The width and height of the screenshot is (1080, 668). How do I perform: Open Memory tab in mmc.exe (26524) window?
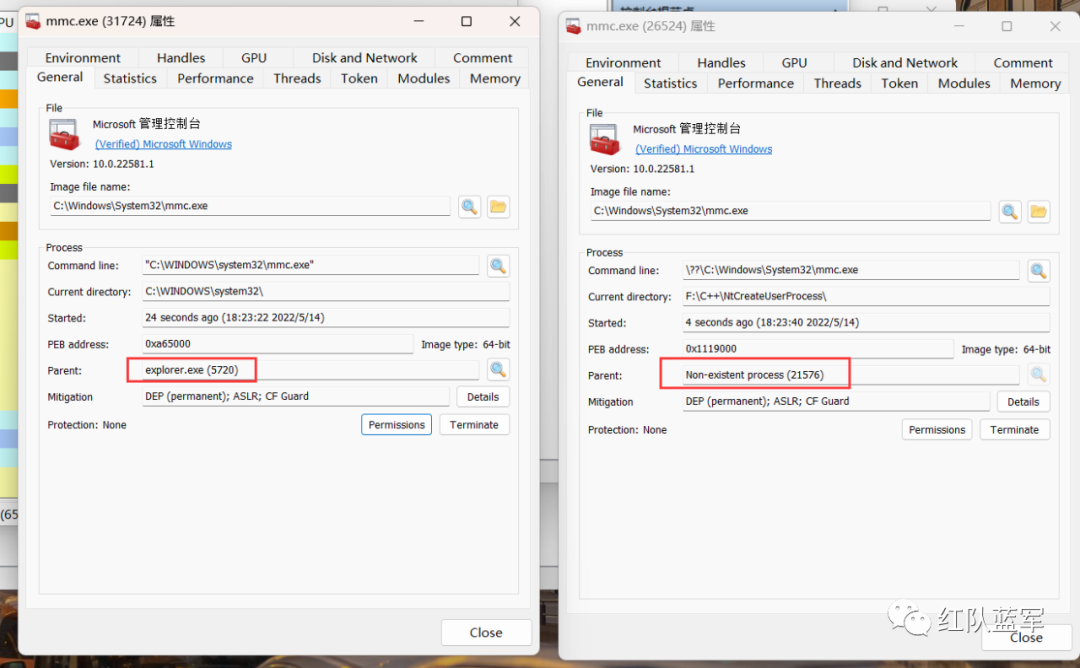1035,83
